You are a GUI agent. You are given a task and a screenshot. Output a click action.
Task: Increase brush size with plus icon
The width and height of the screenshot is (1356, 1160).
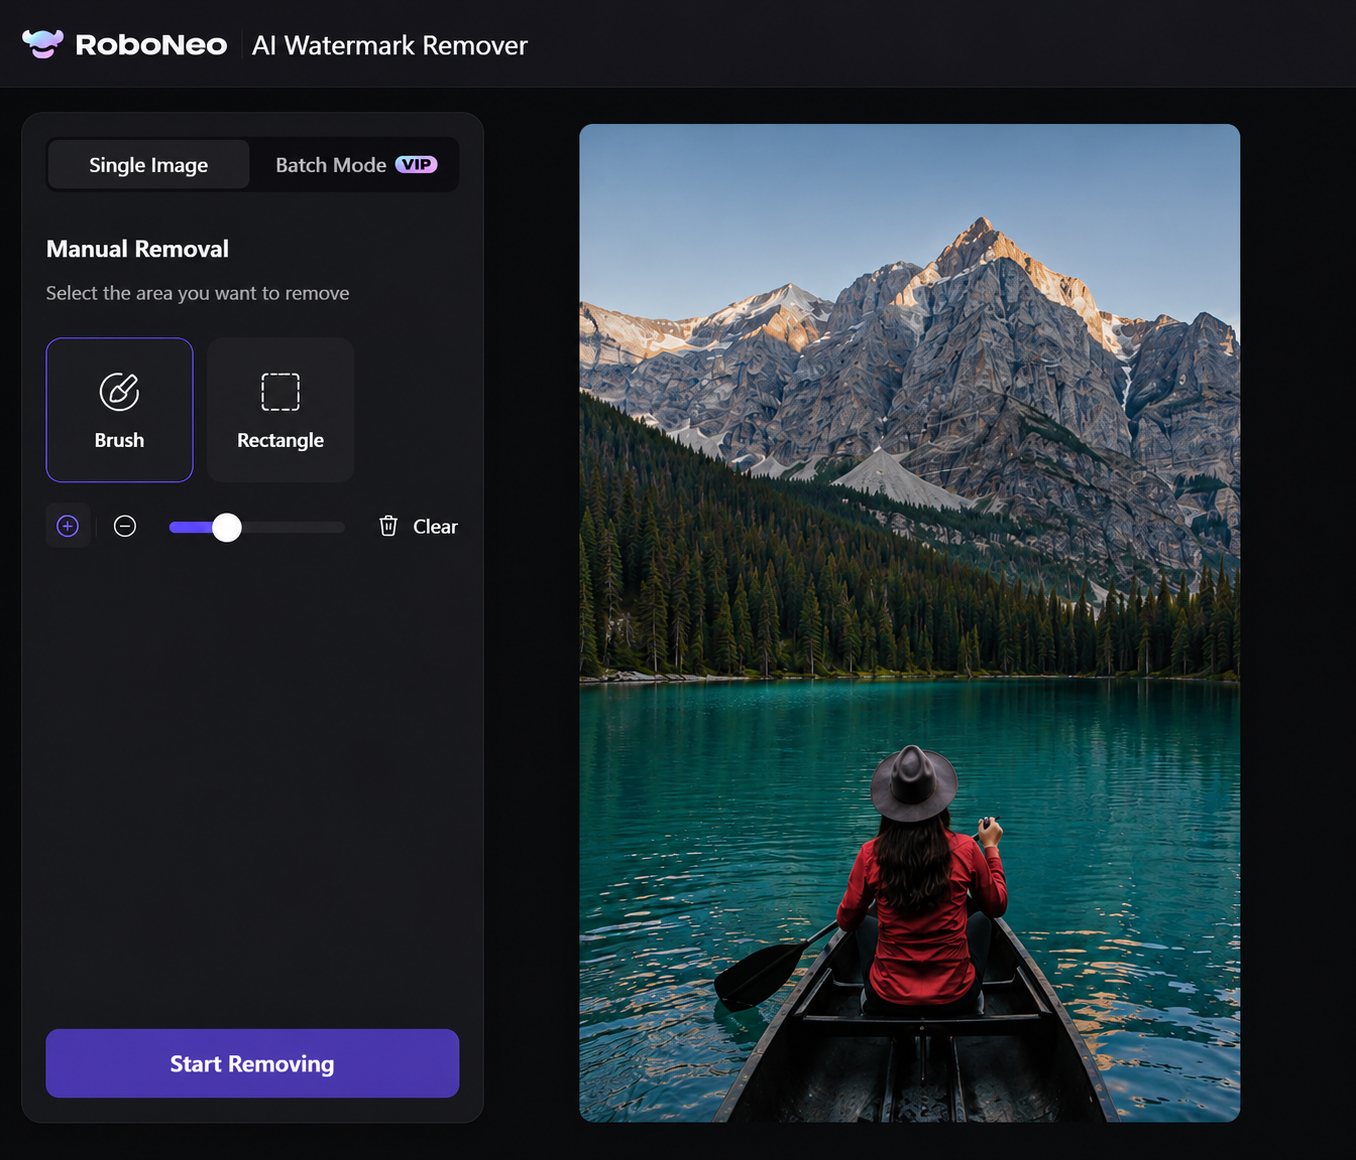(x=68, y=526)
